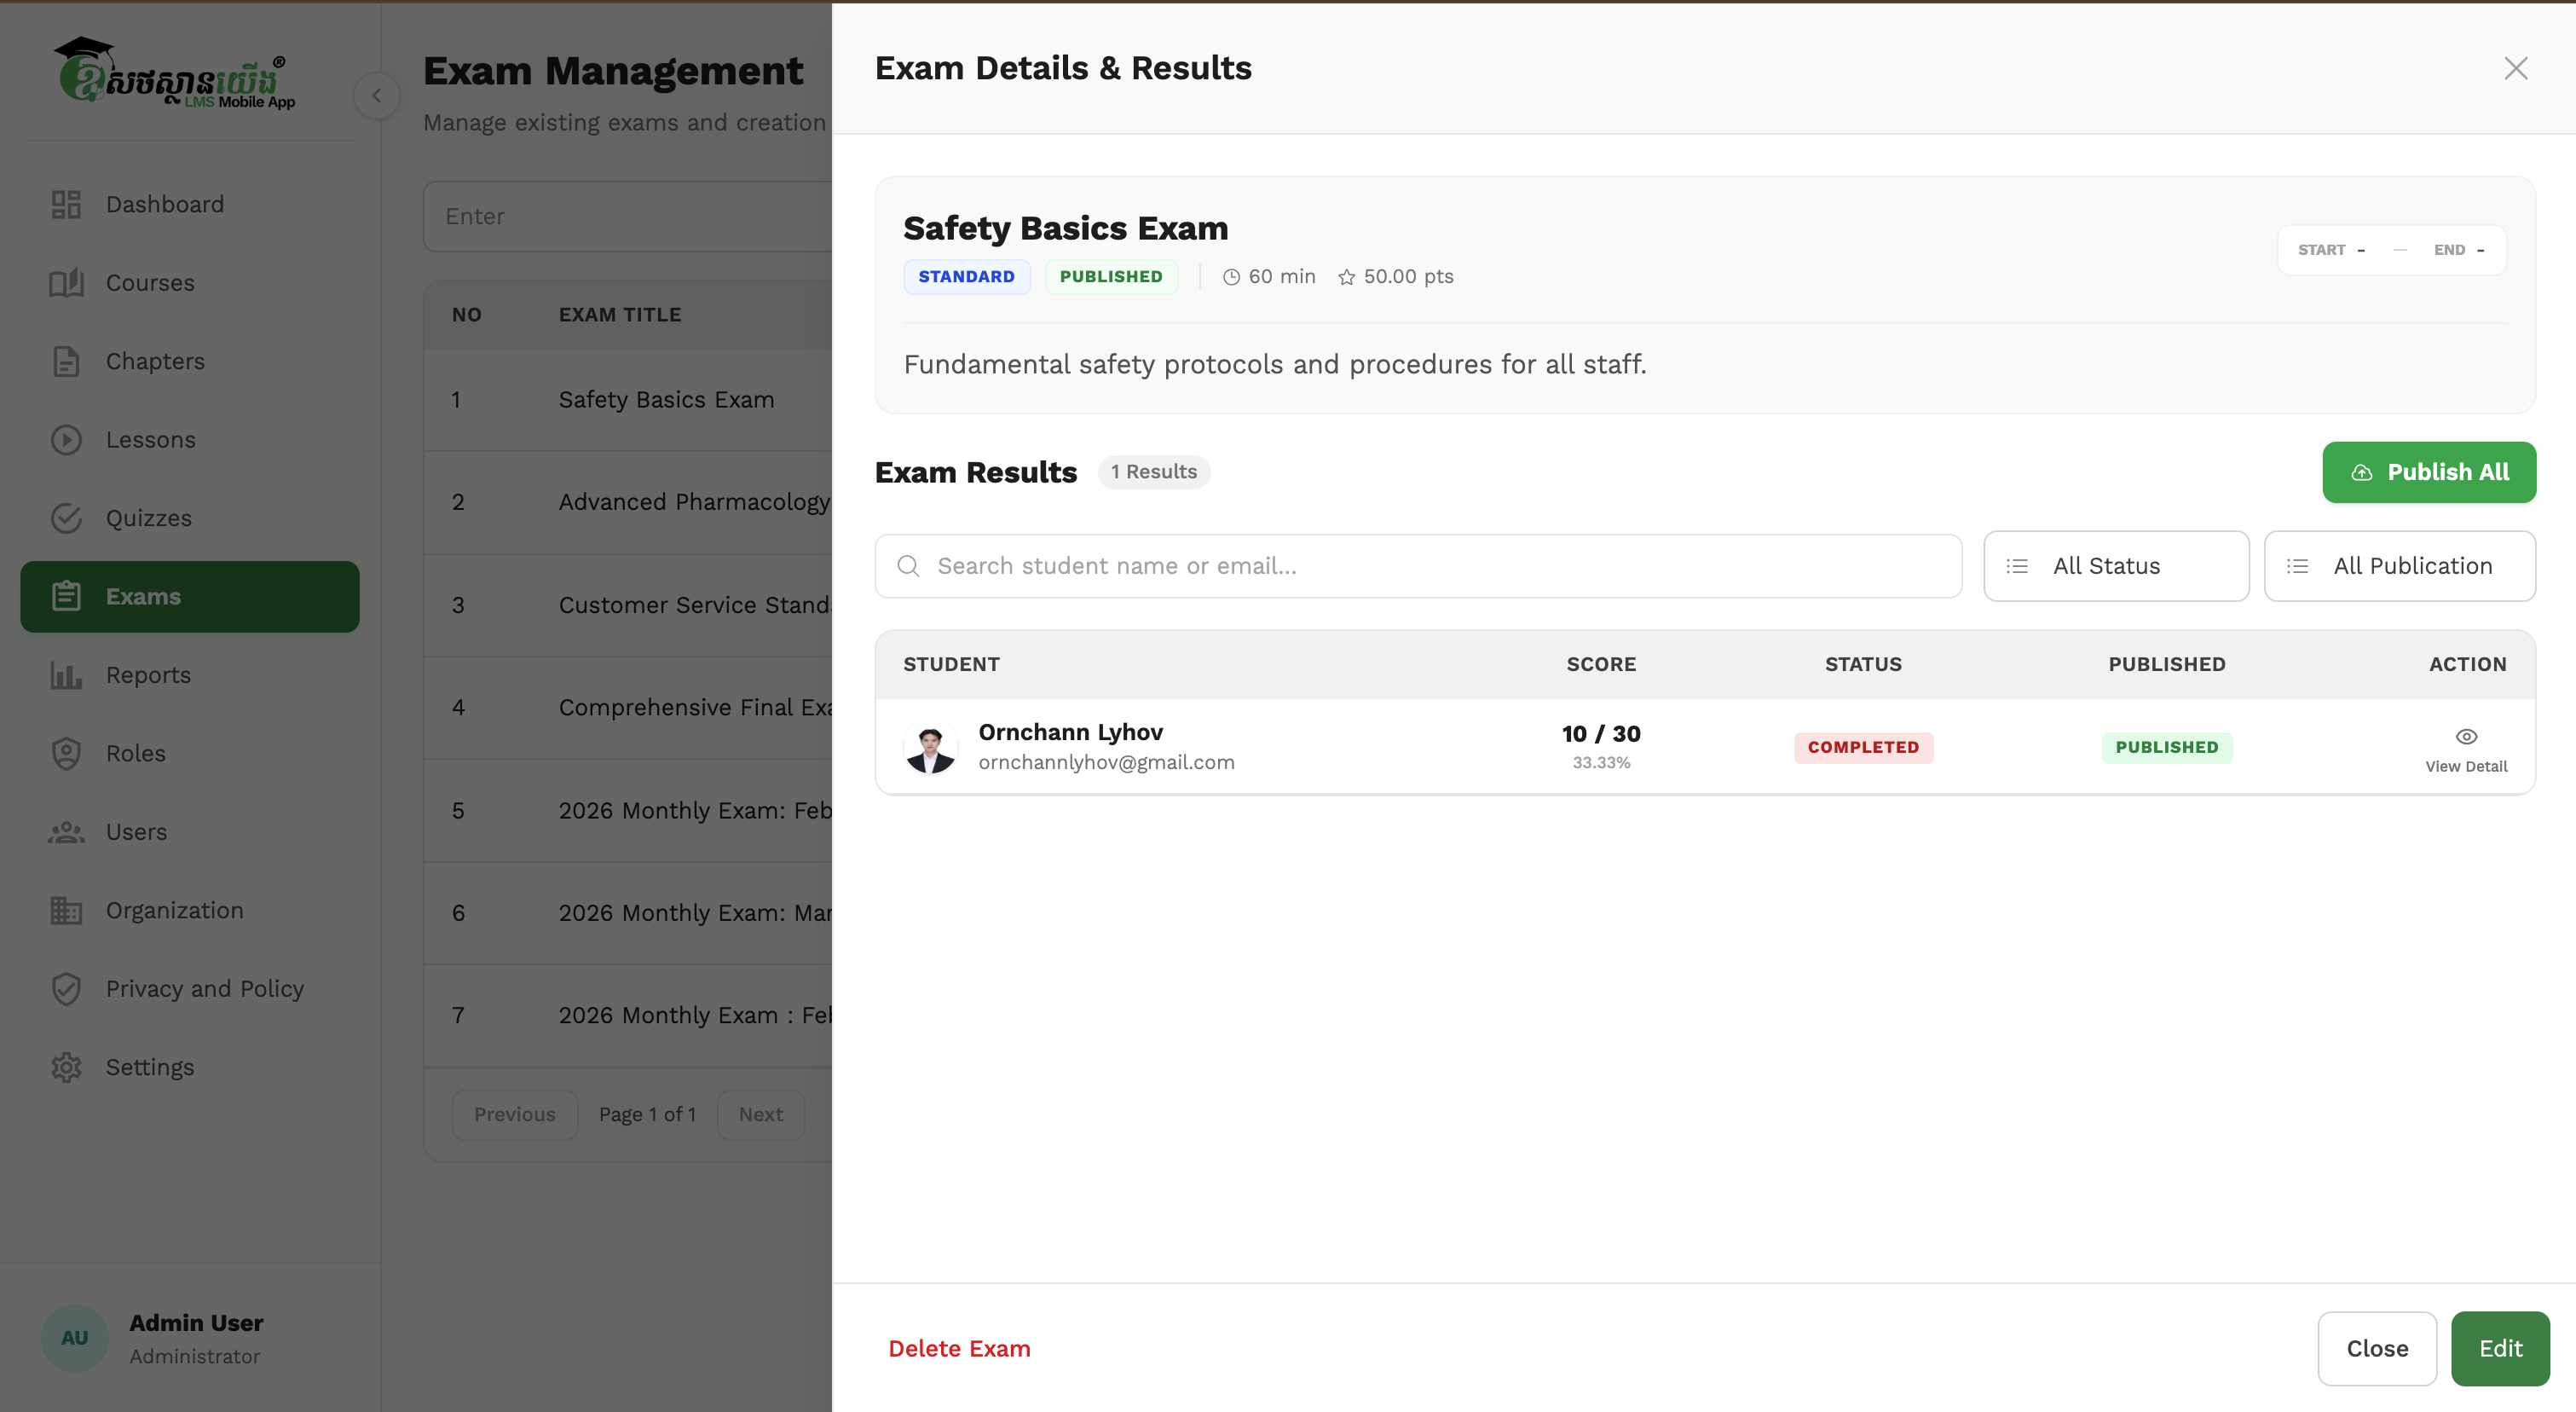Screen dimensions: 2576x1412
Task: Click the Publish All button
Action: pyautogui.click(x=2429, y=471)
